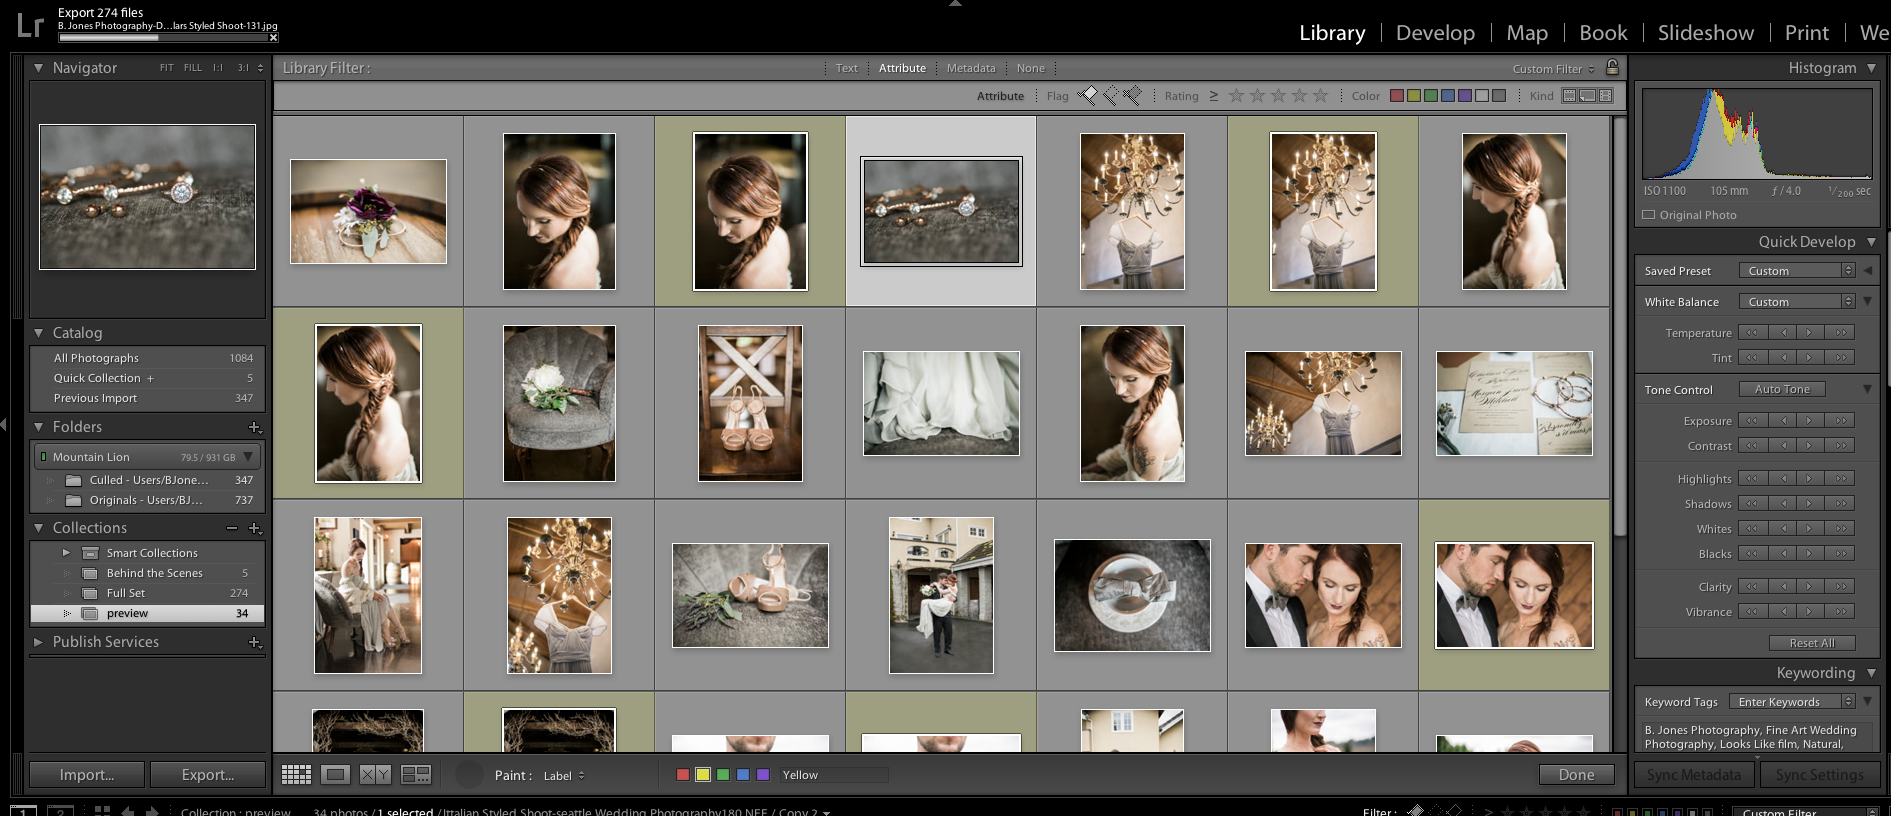Image resolution: width=1891 pixels, height=816 pixels.
Task: Switch to Loupe view icon
Action: pos(336,775)
